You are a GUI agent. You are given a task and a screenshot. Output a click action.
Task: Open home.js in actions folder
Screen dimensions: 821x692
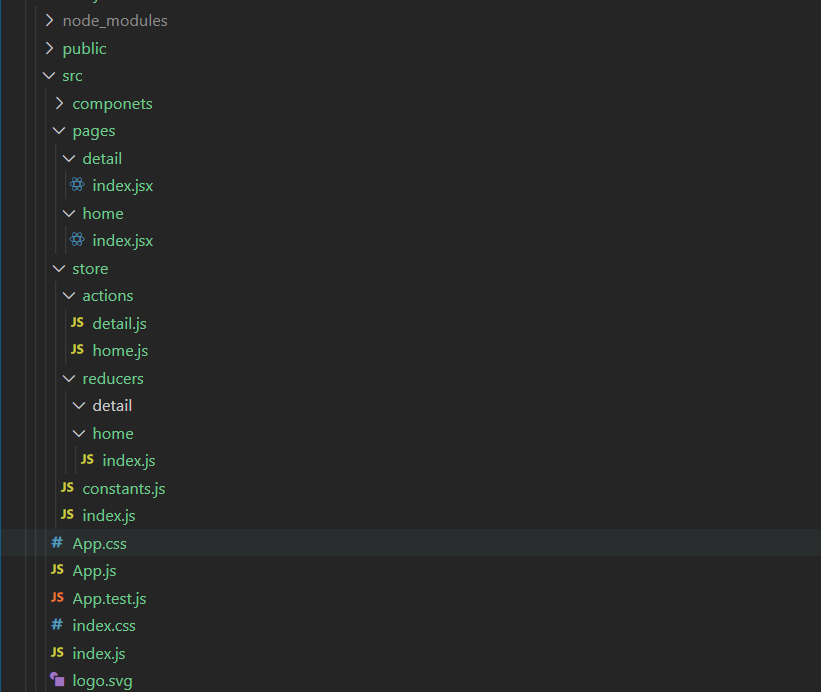[120, 351]
